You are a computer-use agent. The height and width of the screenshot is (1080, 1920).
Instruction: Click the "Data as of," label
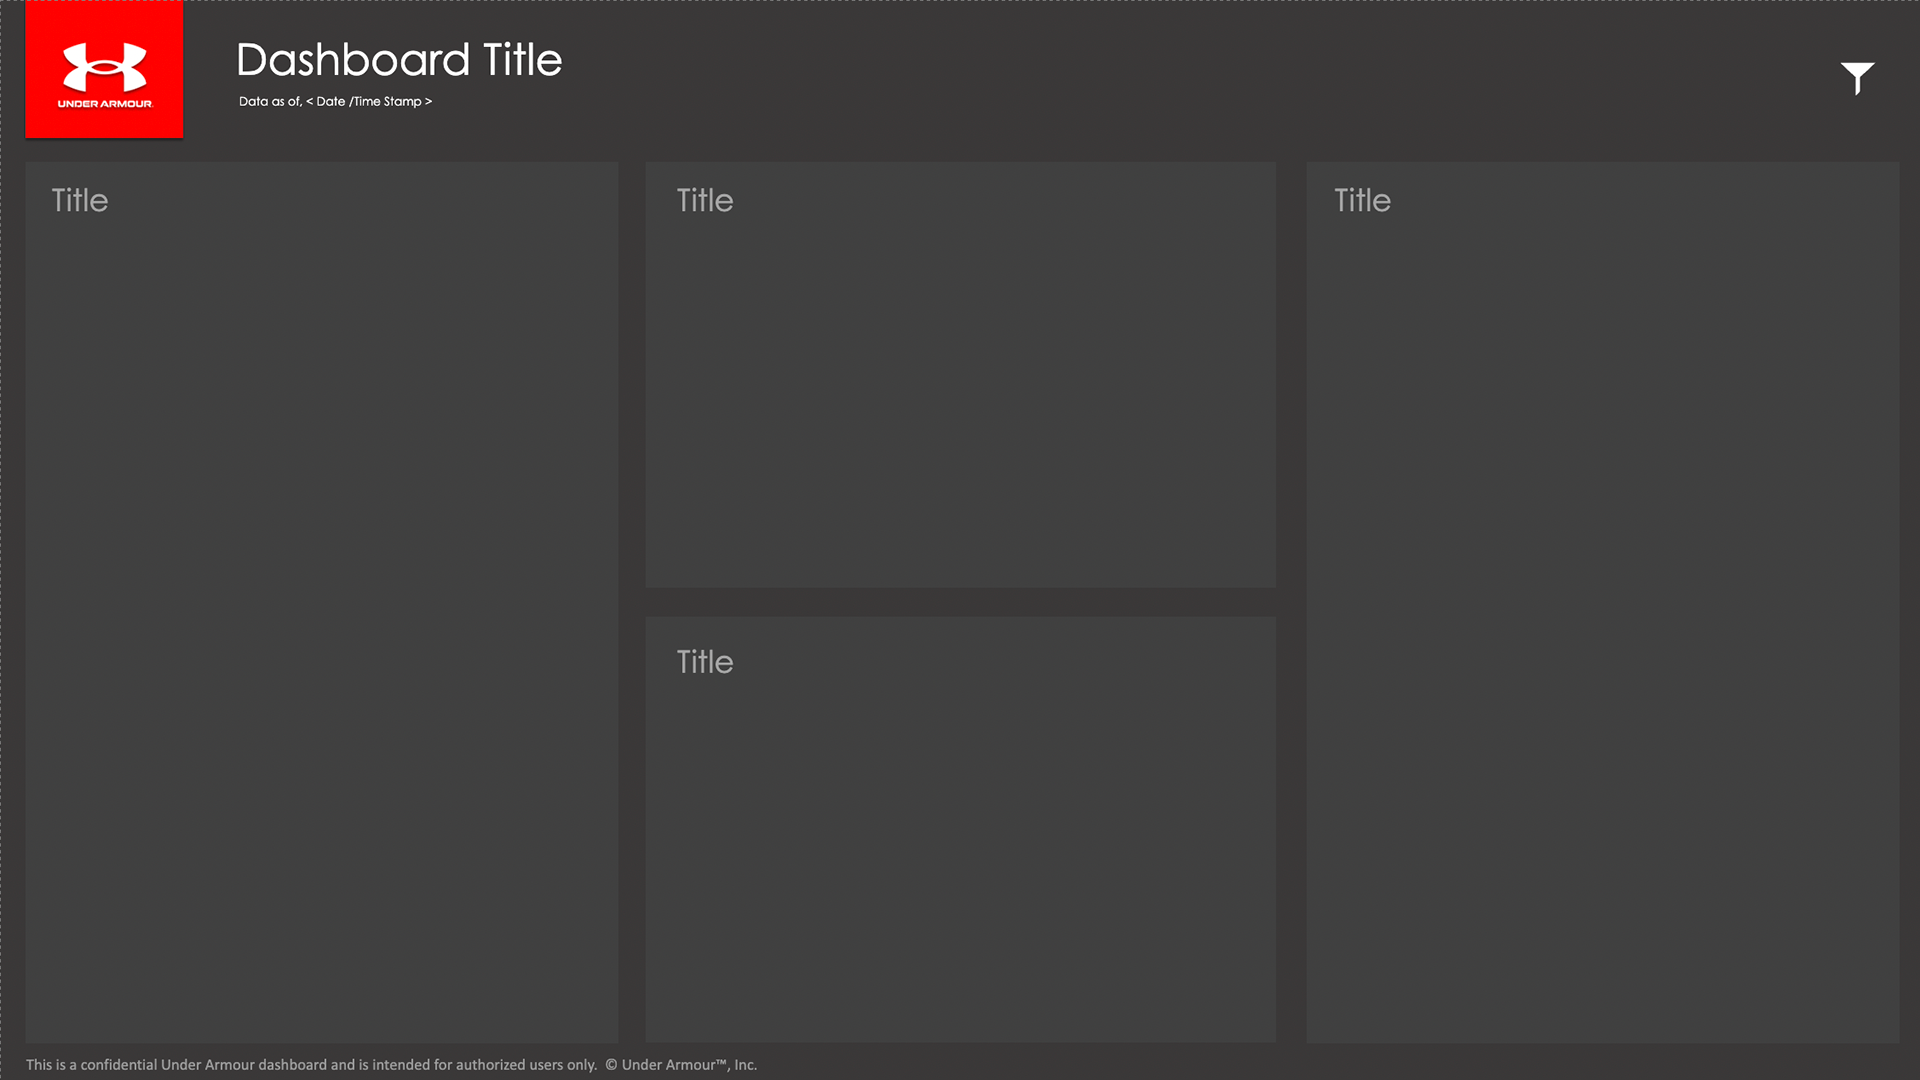click(270, 101)
